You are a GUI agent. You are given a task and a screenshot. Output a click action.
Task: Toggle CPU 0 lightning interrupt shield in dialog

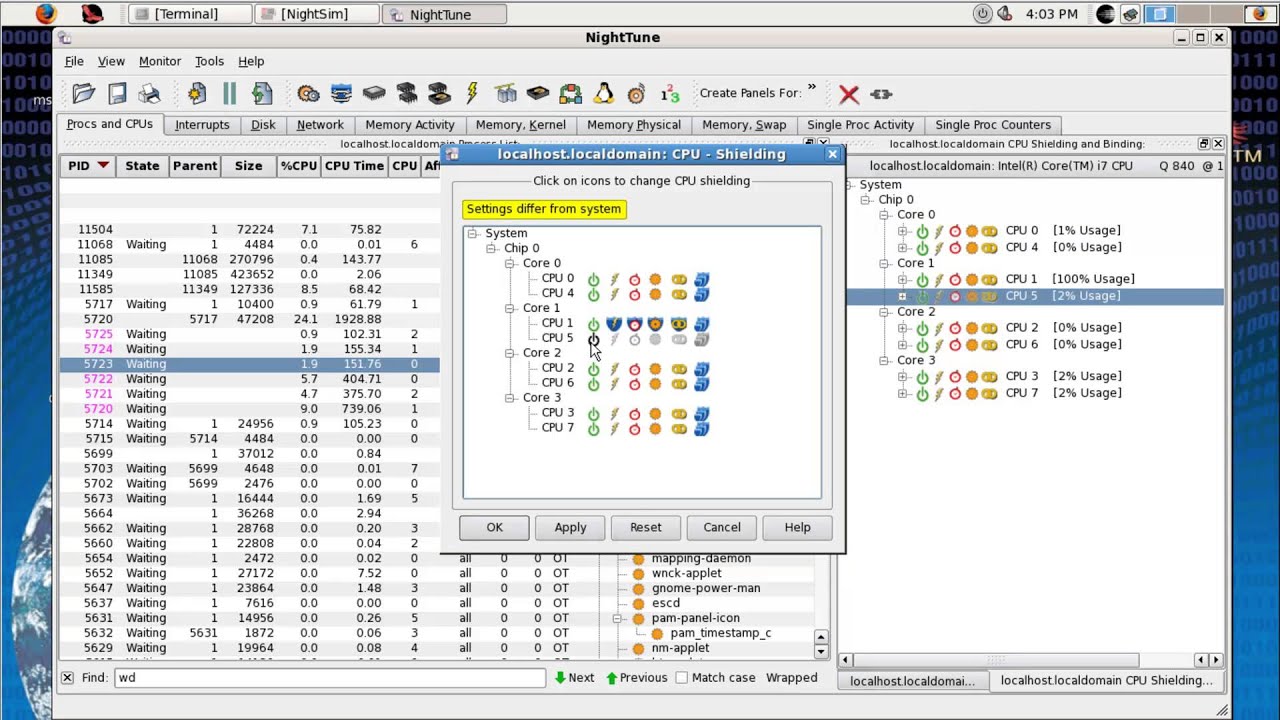click(x=614, y=279)
